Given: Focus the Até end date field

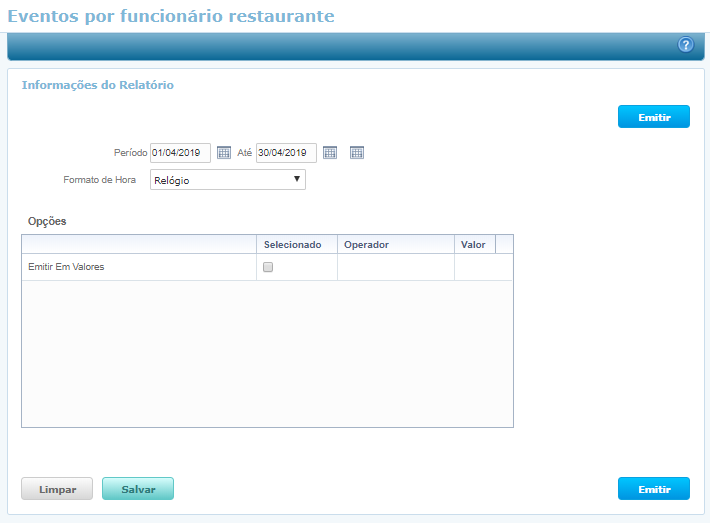Looking at the screenshot, I should point(286,153).
